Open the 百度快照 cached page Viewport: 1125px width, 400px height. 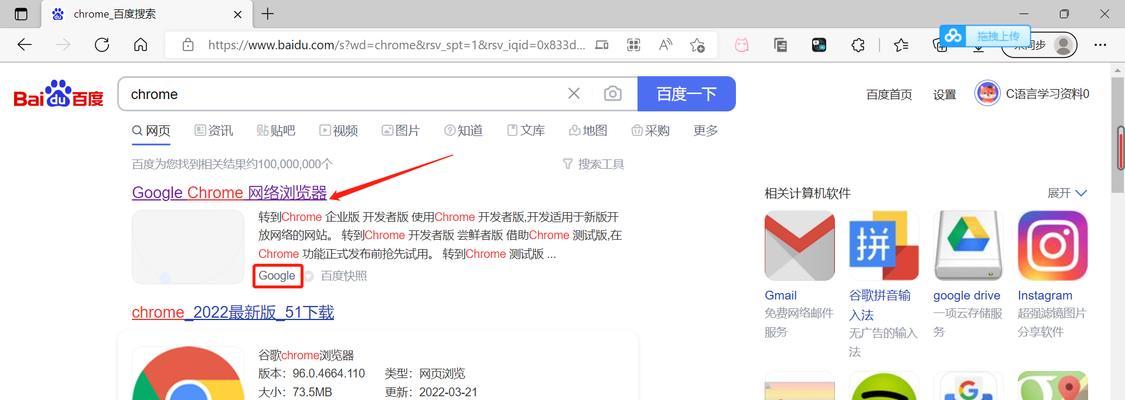(x=344, y=275)
